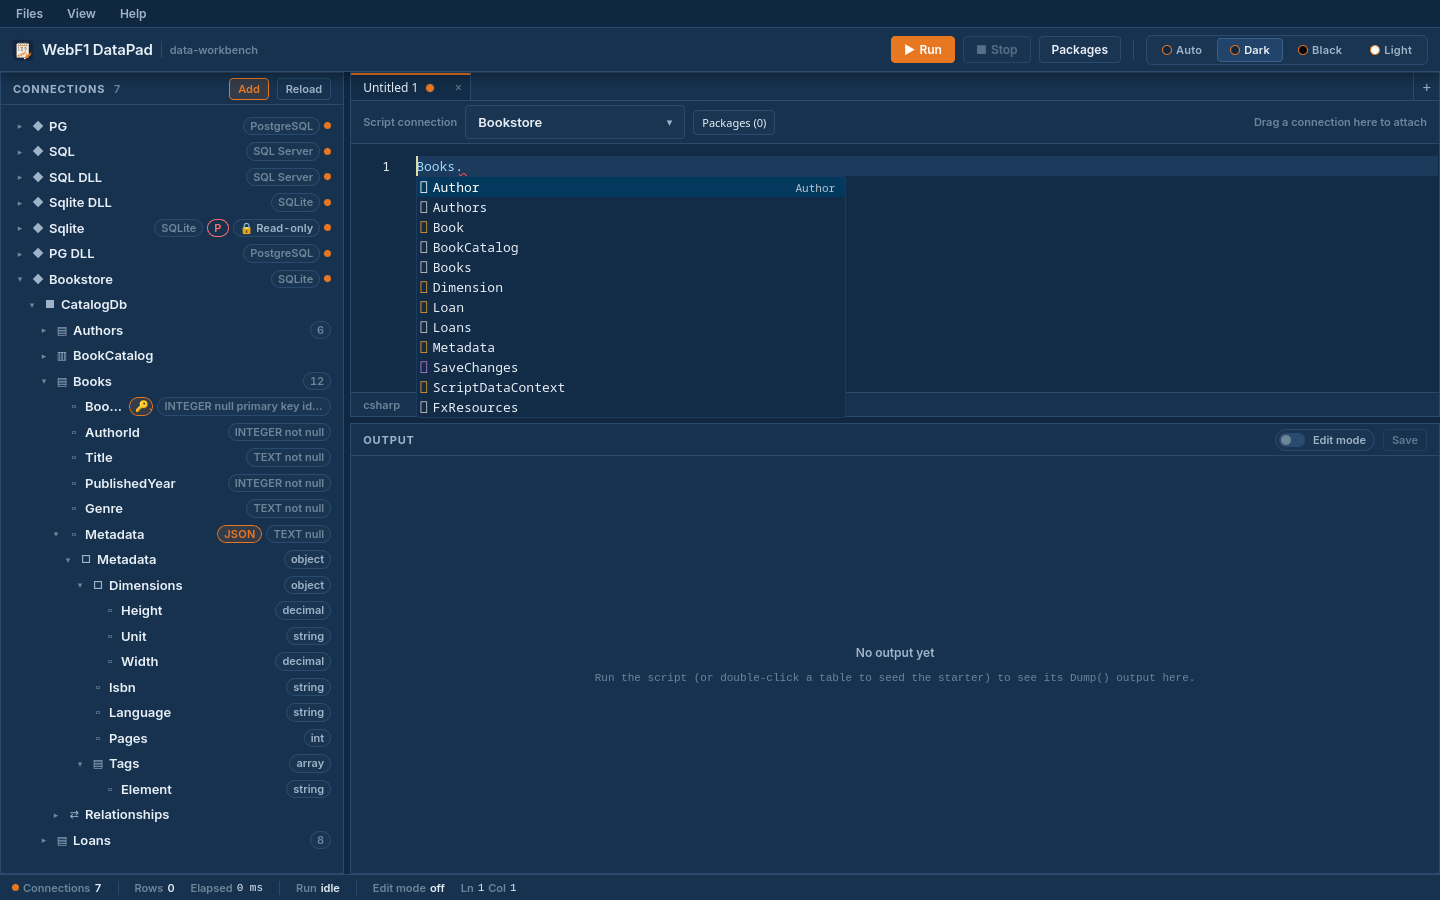Screen dimensions: 1440x900
Task: Open Packages (0) for the script
Action: click(734, 123)
